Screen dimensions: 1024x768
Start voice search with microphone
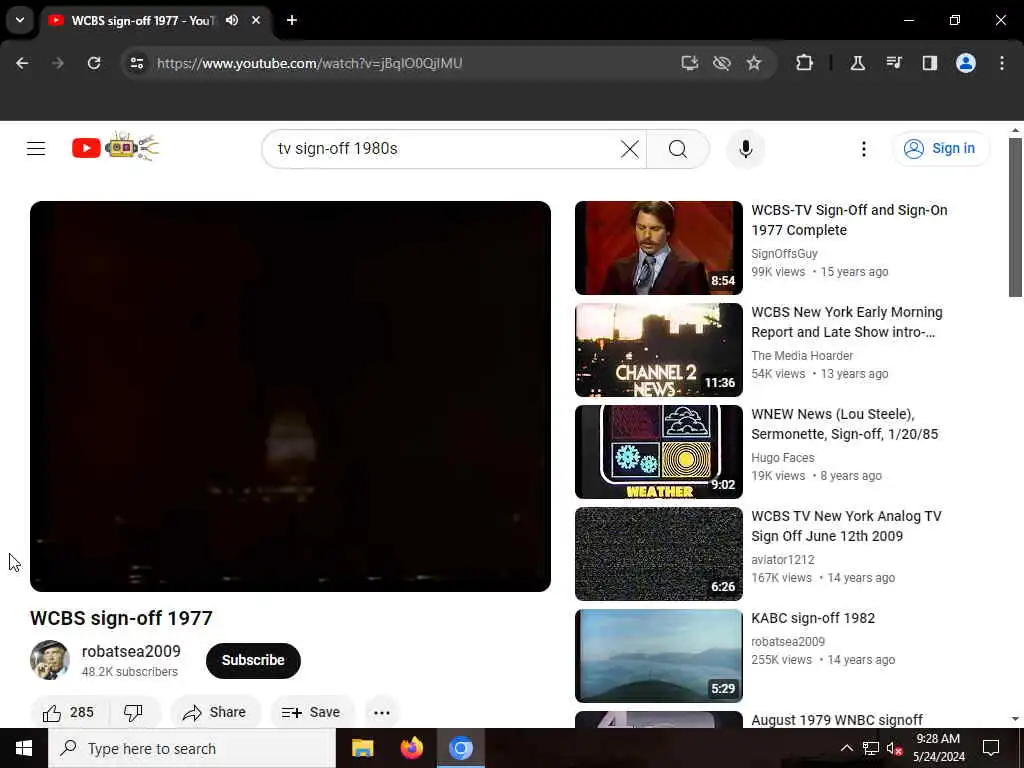[746, 149]
